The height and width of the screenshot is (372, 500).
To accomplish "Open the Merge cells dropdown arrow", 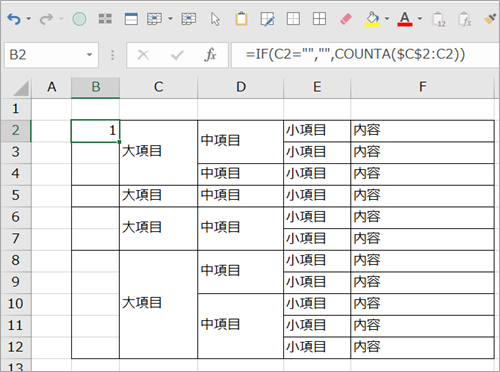I will [170, 19].
